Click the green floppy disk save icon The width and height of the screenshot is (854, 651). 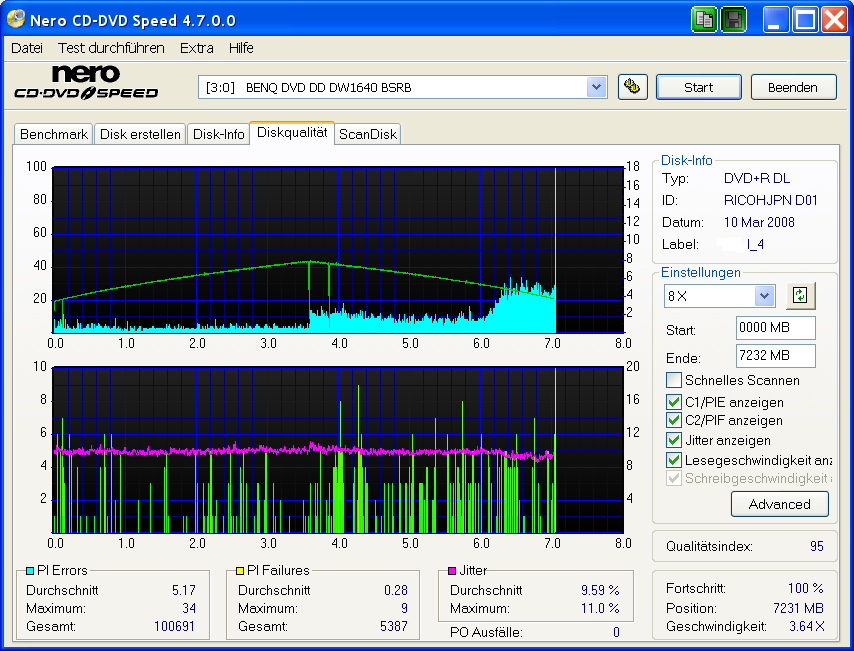[x=733, y=19]
